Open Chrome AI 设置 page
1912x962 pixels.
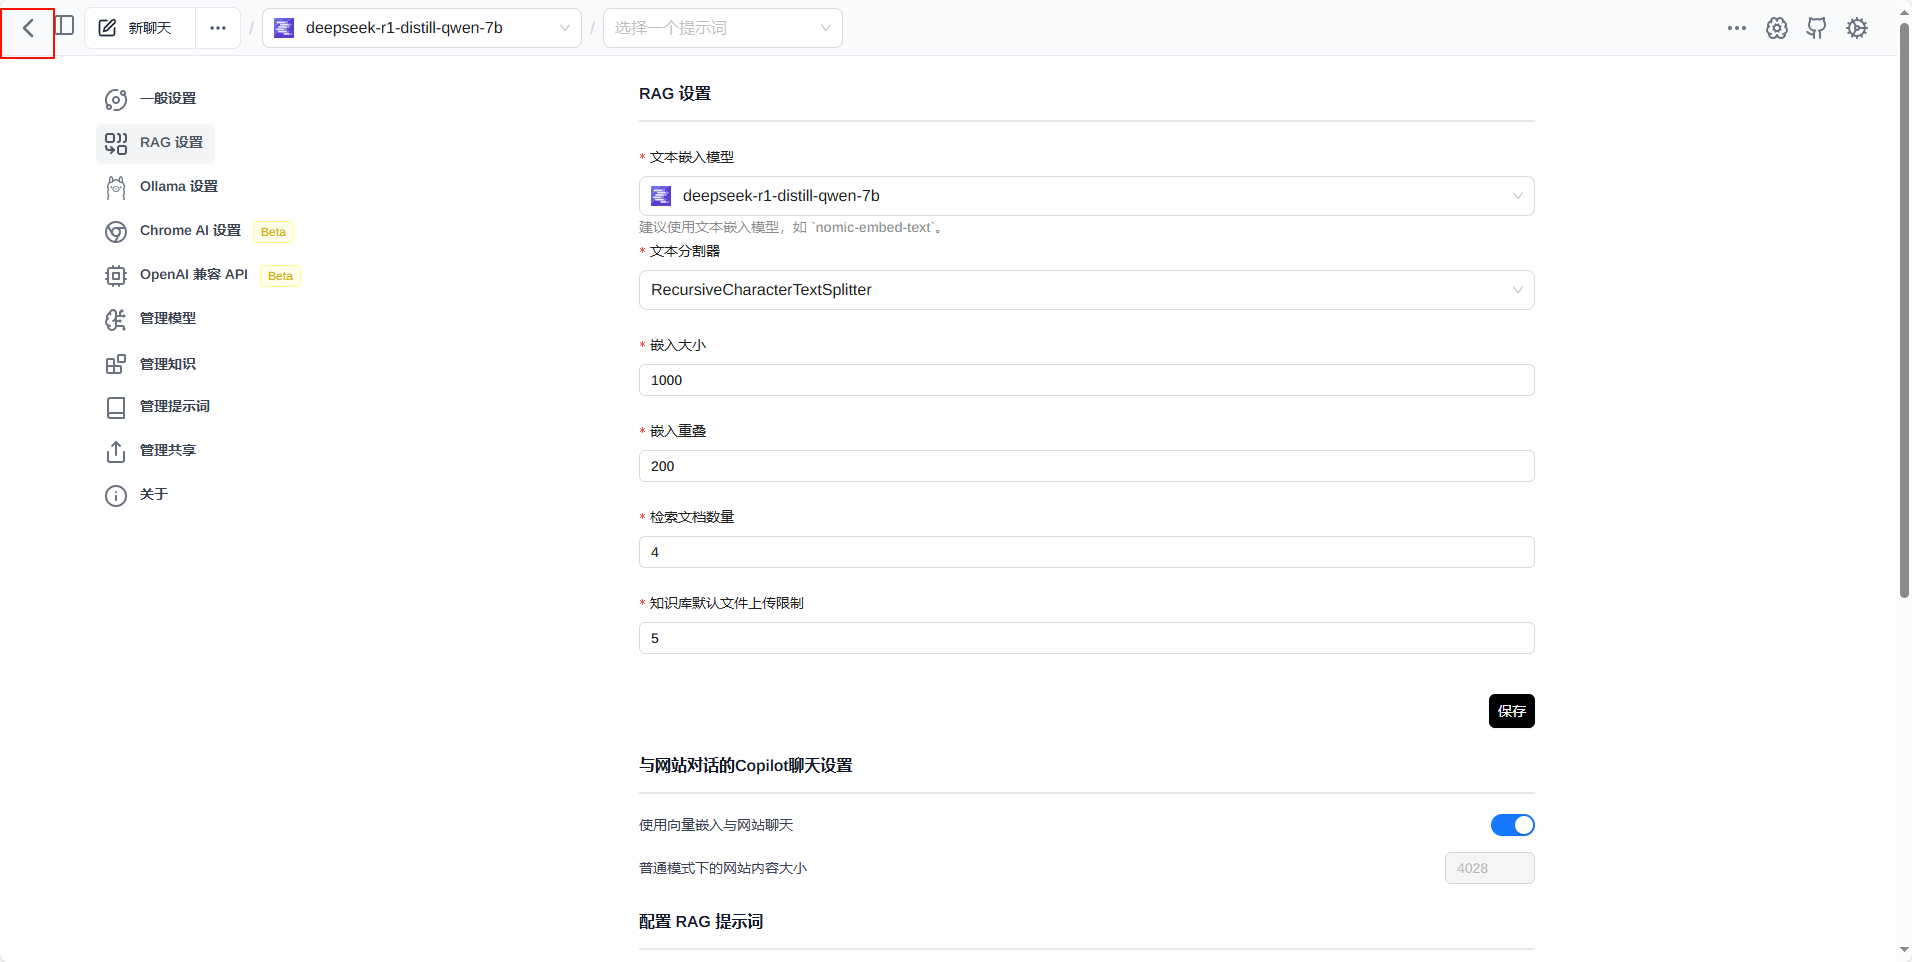190,231
